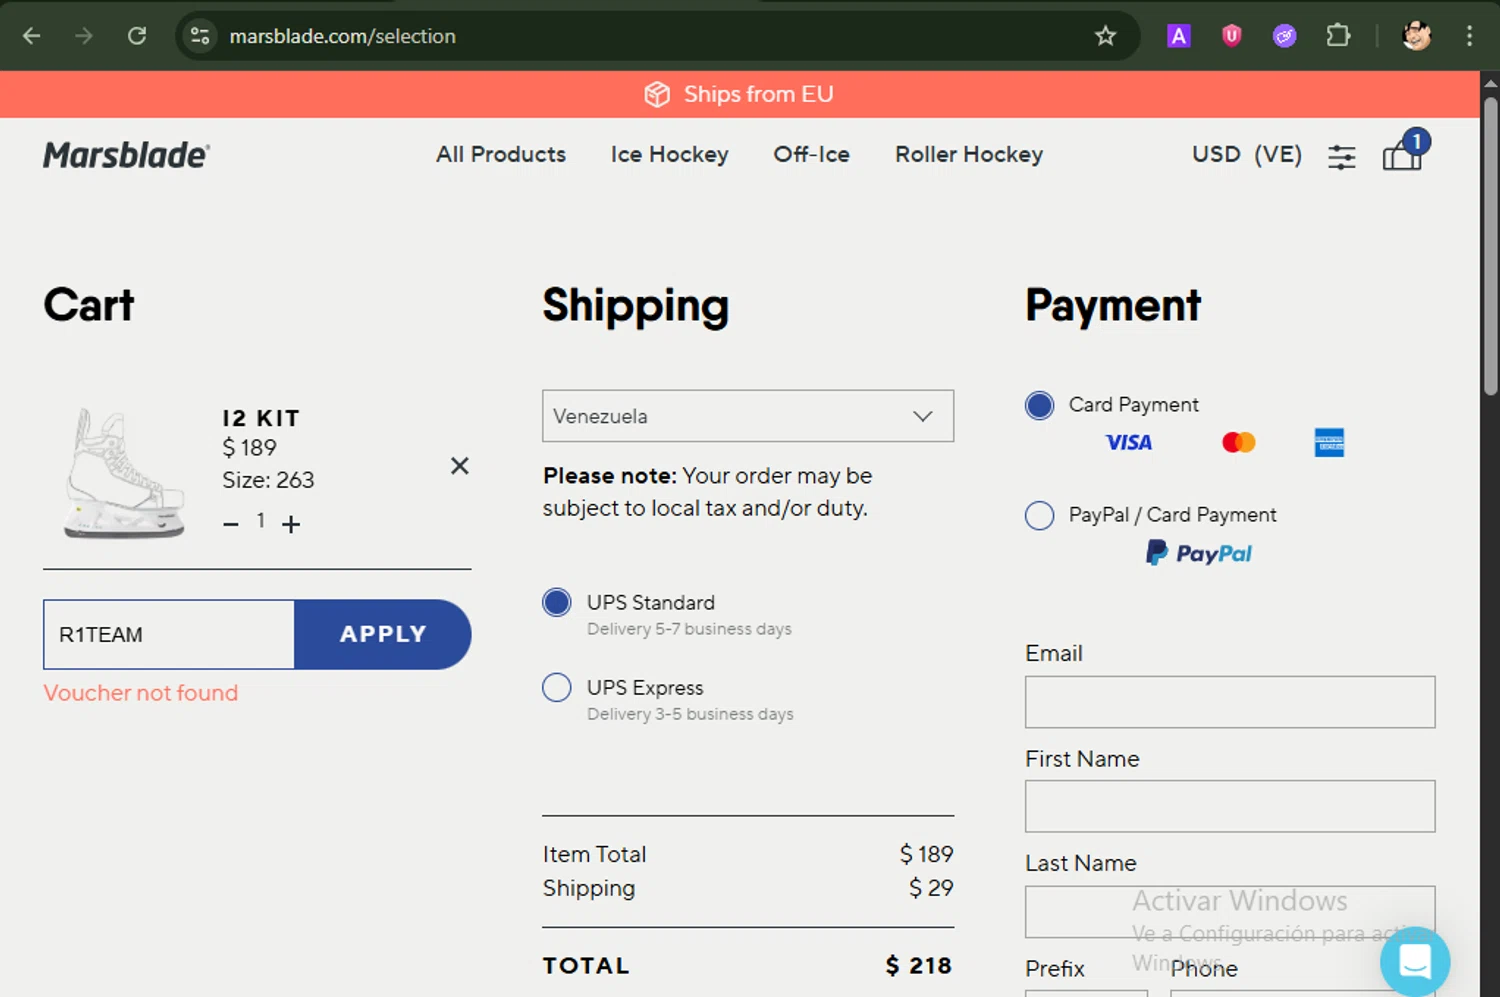The height and width of the screenshot is (997, 1500).
Task: Open the settings sliders icon
Action: click(x=1342, y=156)
